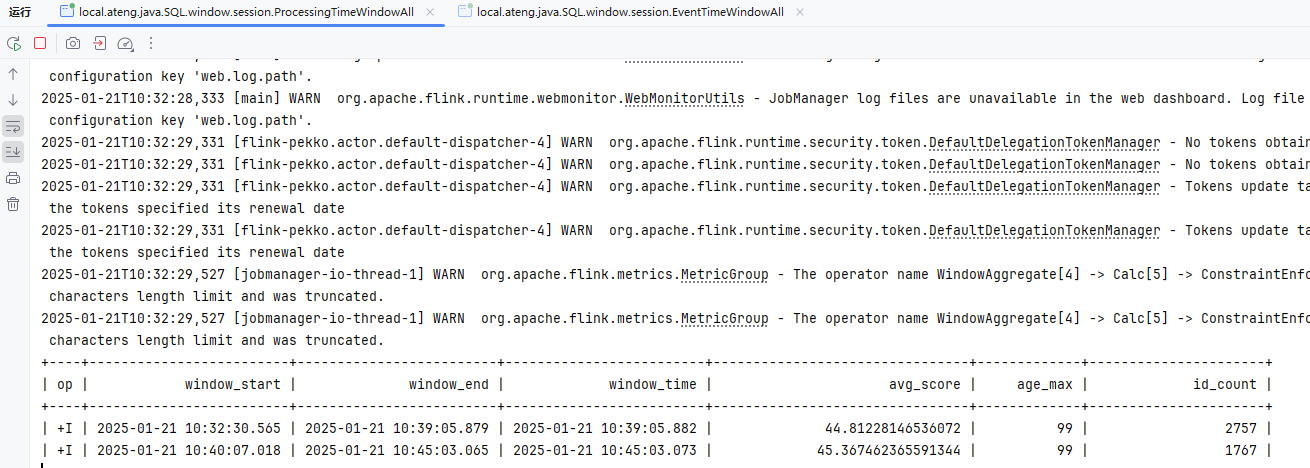Click the avg_score column header in output

[924, 384]
